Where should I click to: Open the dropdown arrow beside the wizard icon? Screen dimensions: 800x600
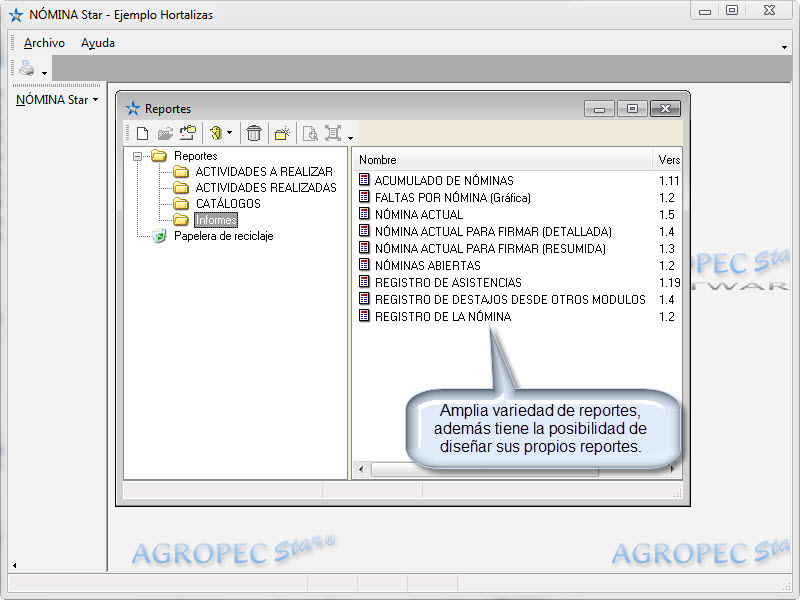pyautogui.click(x=230, y=133)
